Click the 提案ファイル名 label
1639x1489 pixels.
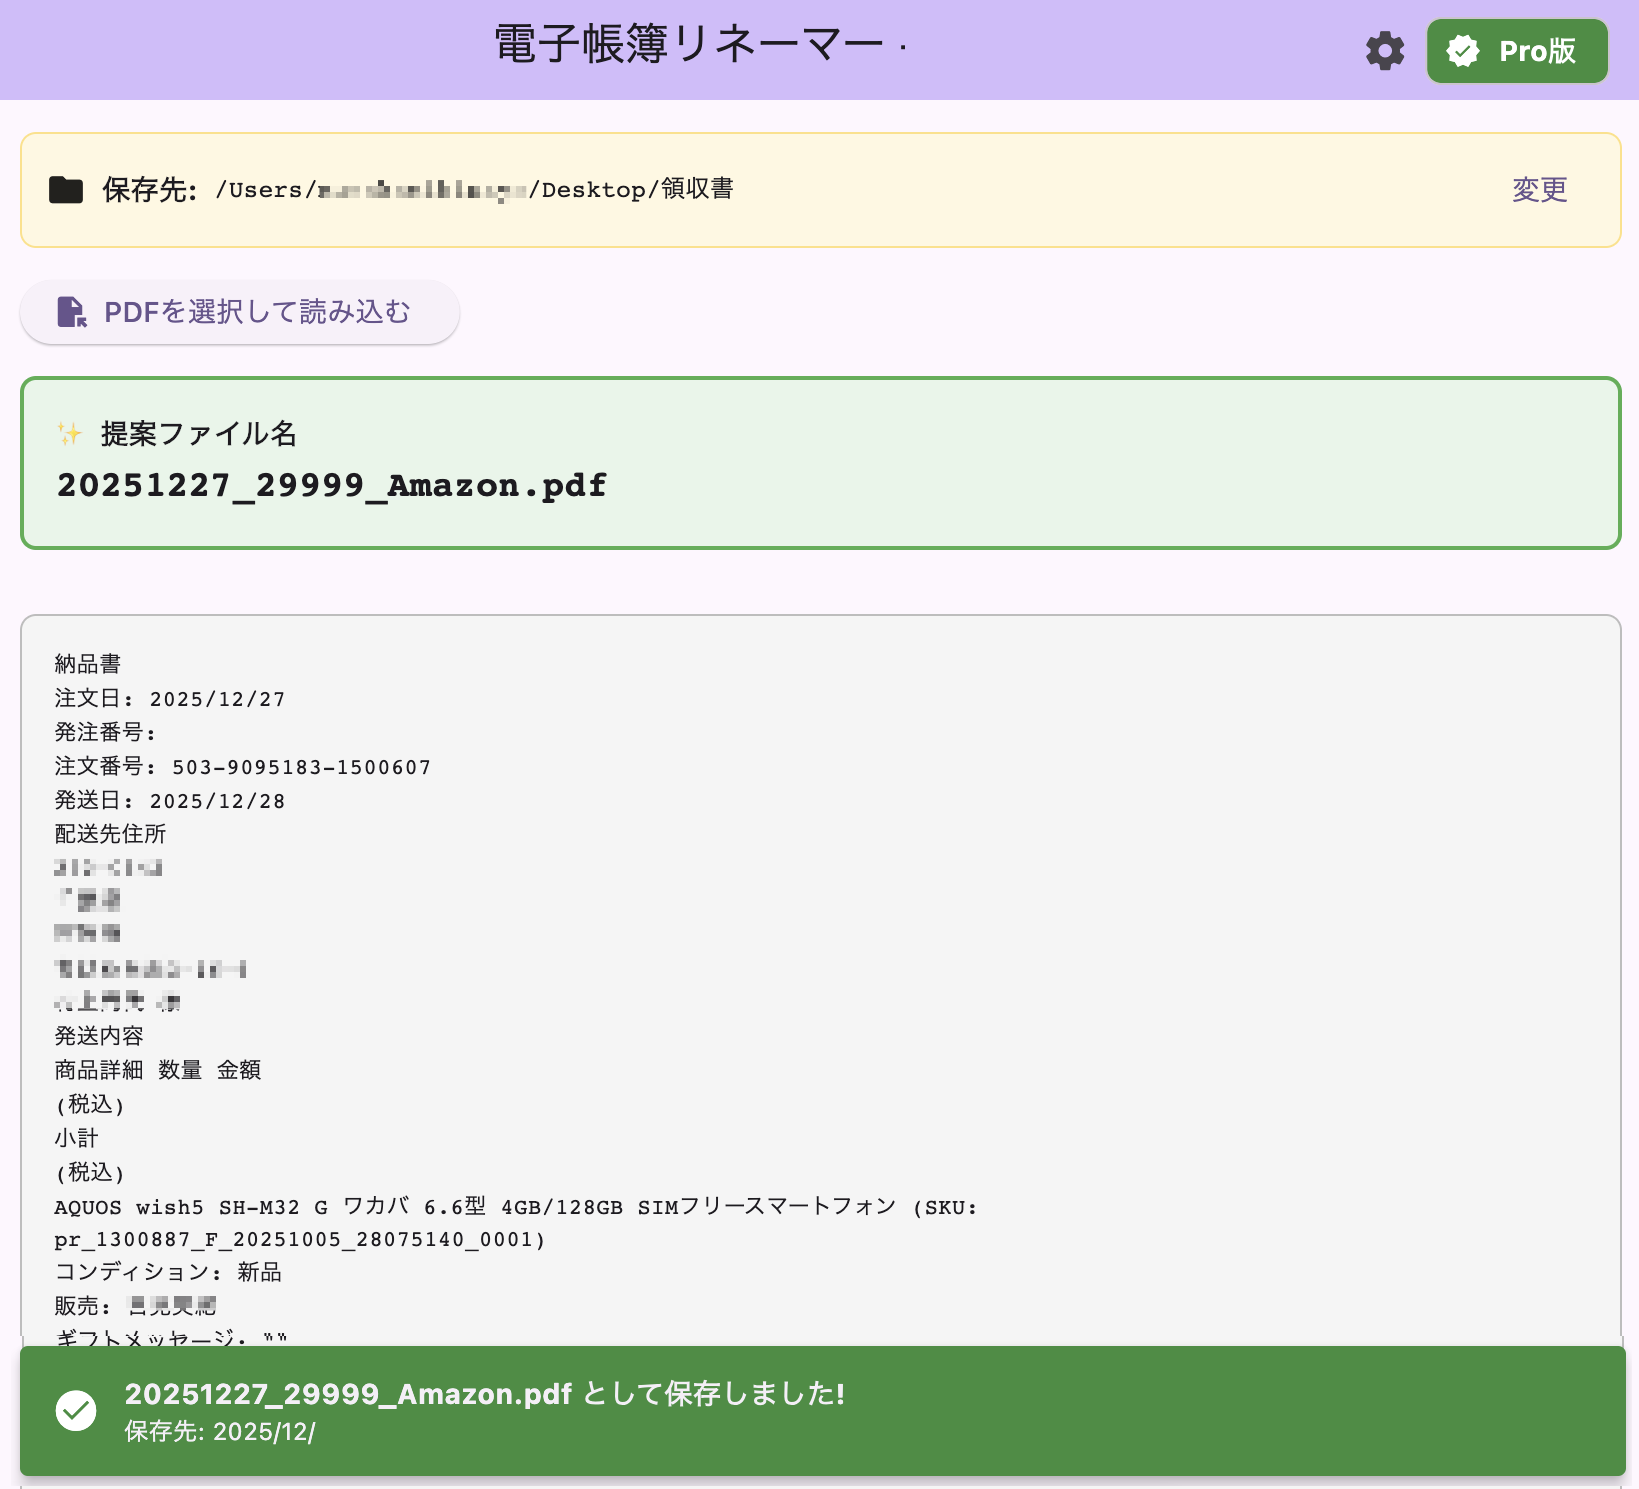click(199, 434)
